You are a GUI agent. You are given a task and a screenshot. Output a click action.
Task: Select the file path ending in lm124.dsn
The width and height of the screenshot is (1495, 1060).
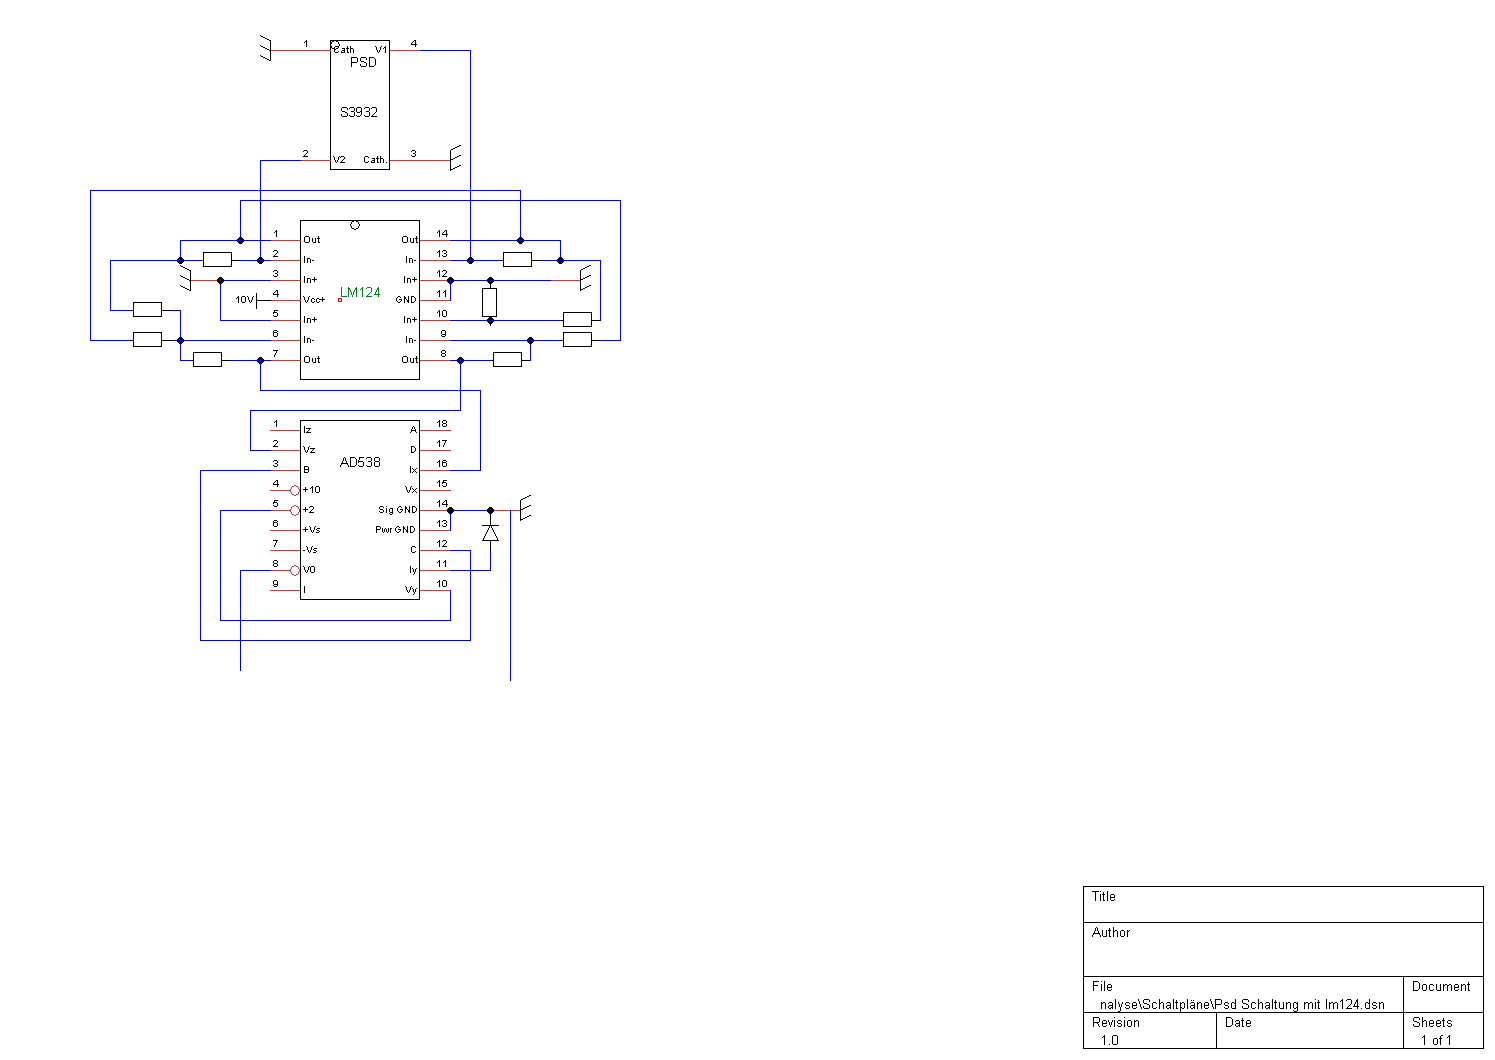1243,1005
